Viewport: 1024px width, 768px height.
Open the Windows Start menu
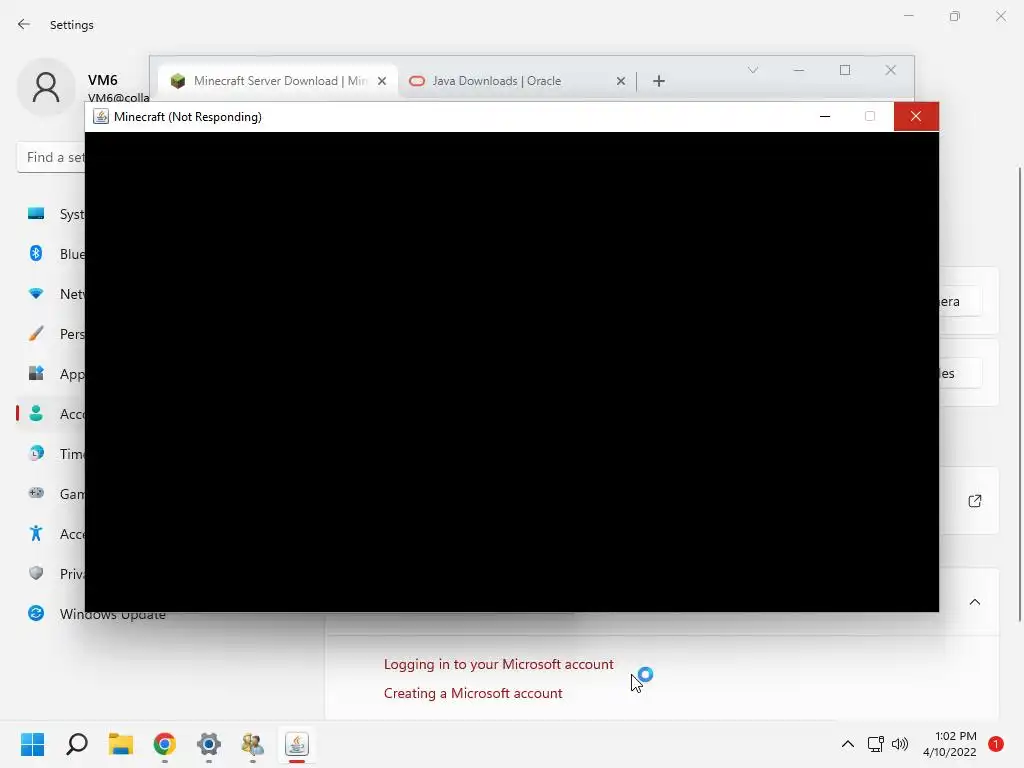click(32, 744)
